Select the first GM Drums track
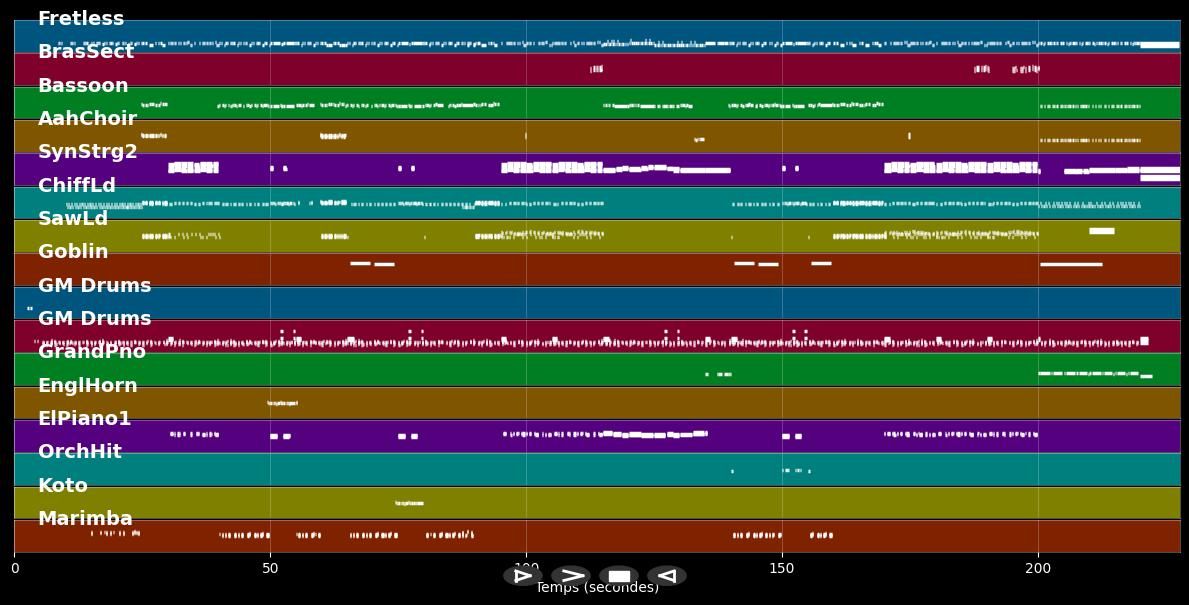Viewport: 1189px width, 605px height. tap(94, 285)
